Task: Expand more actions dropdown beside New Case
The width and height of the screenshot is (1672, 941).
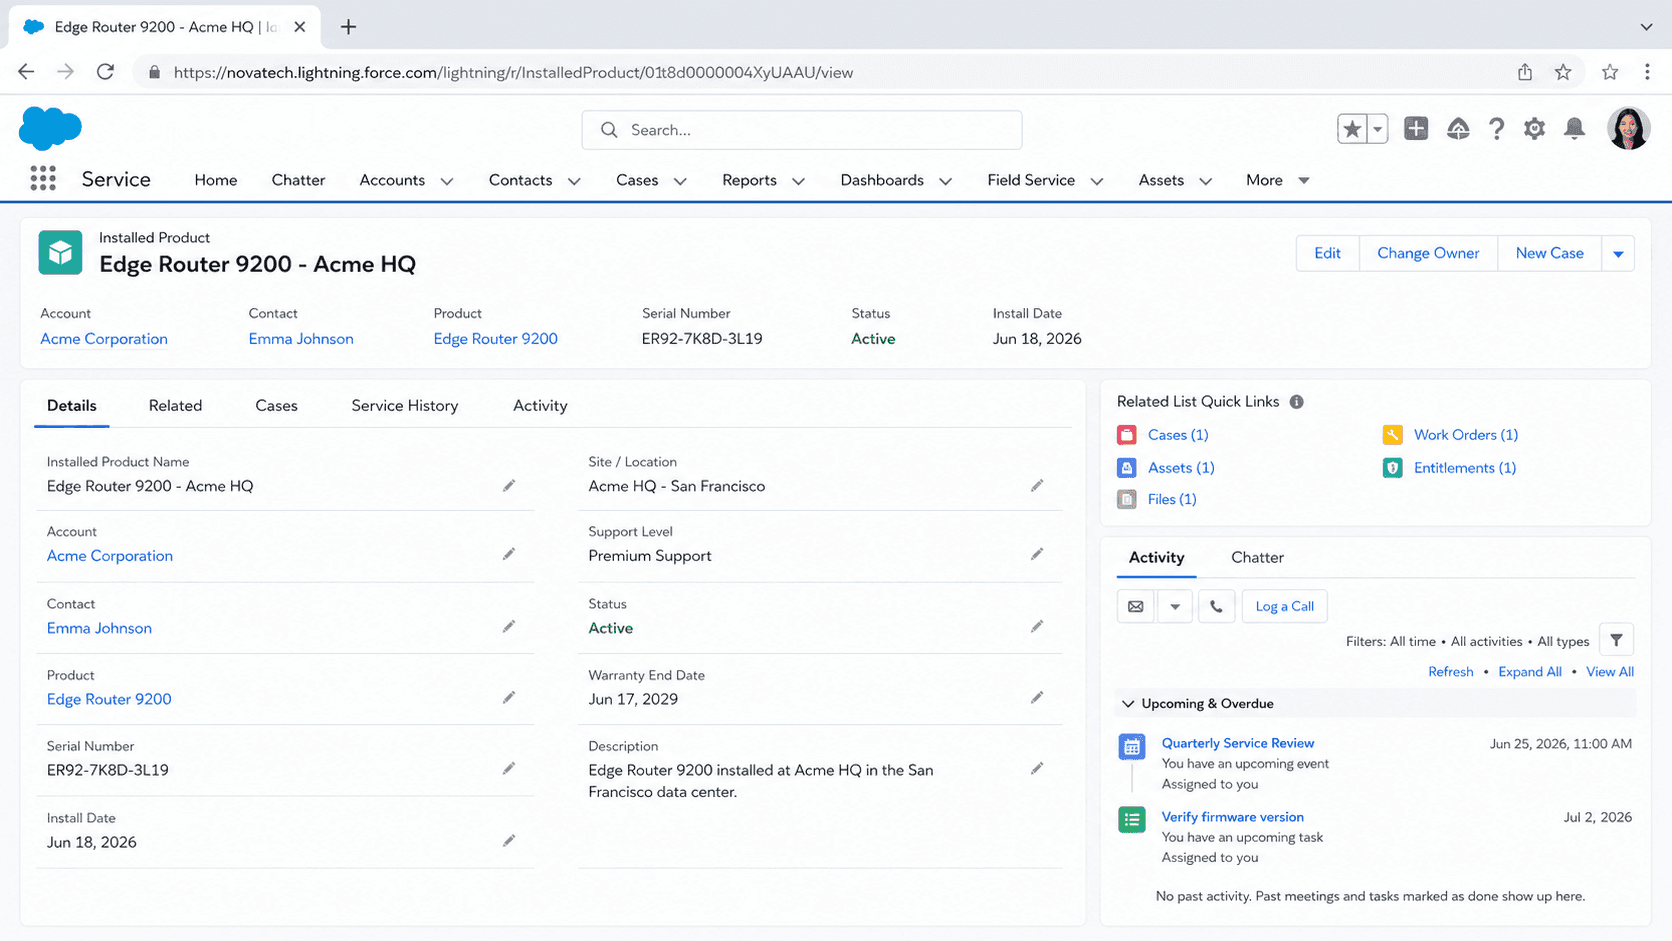Action: point(1618,254)
